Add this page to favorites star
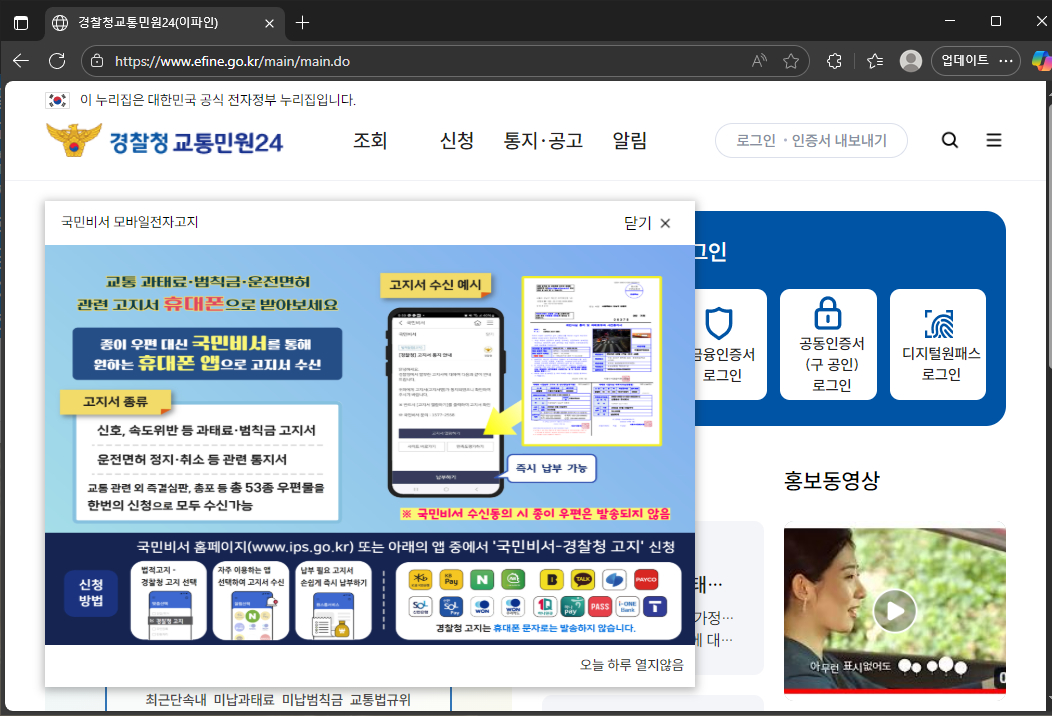 791,61
